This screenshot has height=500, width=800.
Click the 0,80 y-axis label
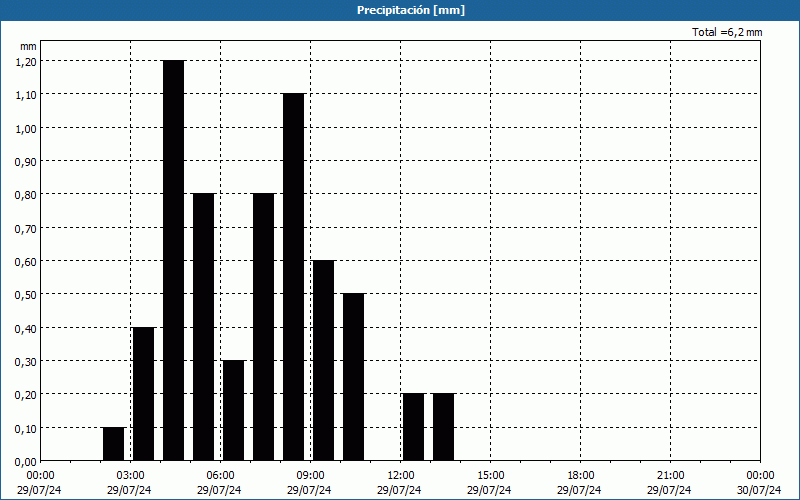tap(26, 195)
